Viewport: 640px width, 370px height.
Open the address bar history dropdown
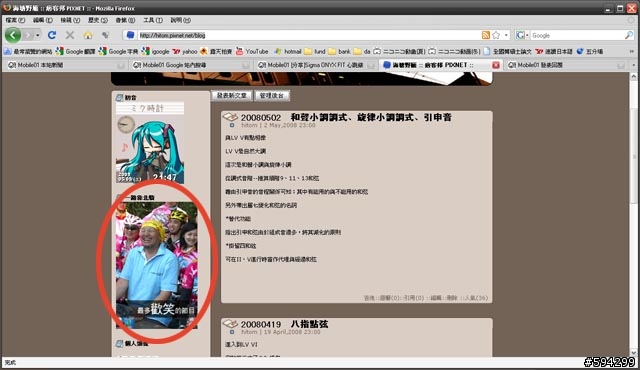coord(506,35)
